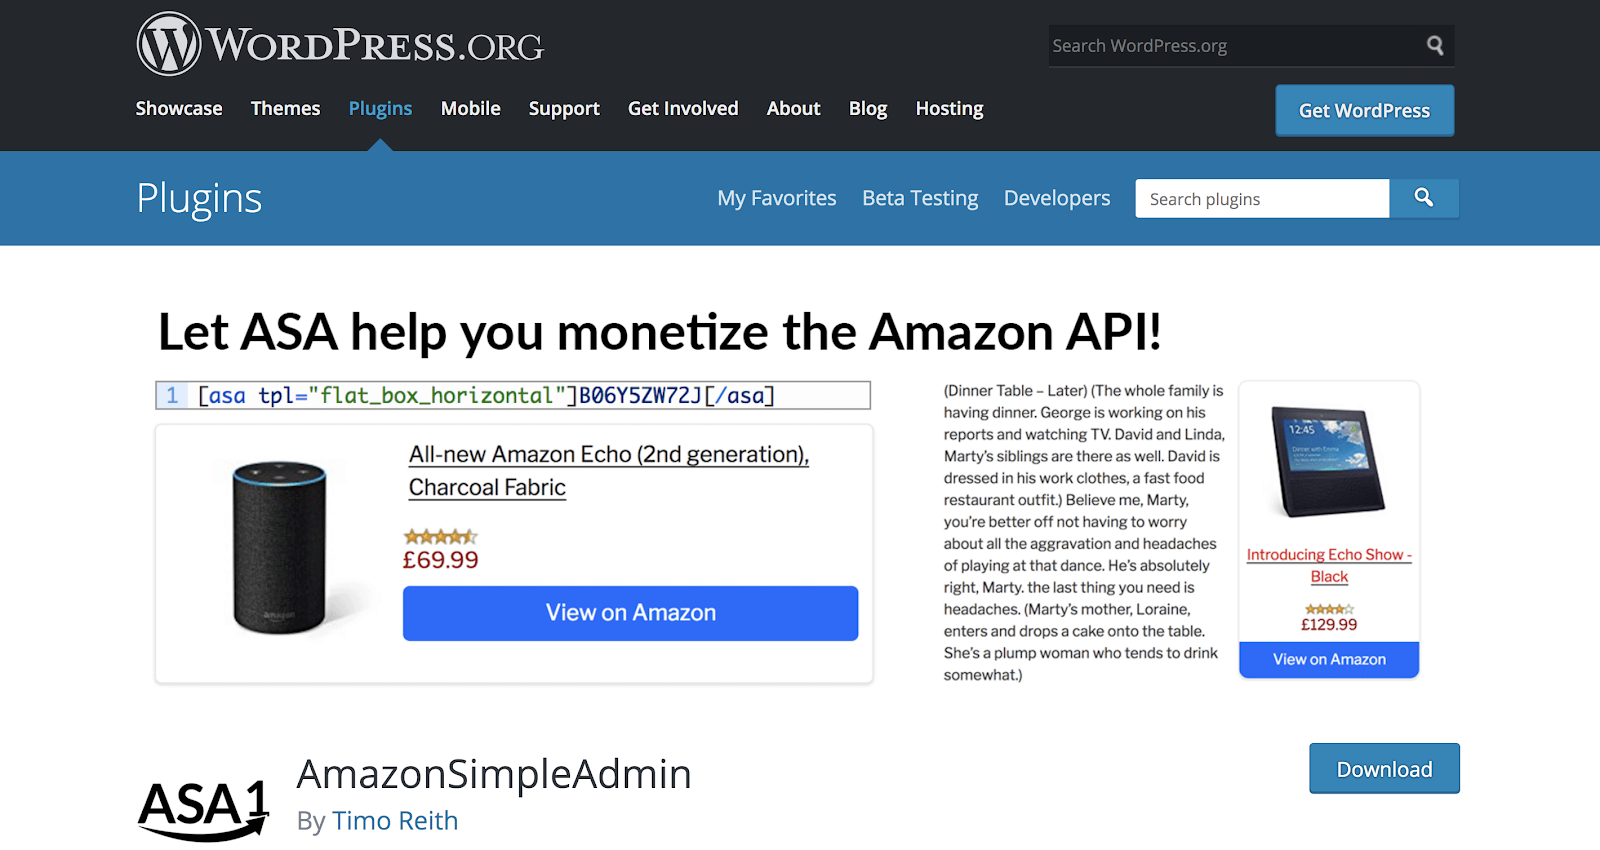Screen dimensions: 1600x850
Task: Click the Amazon Echo product image
Action: click(x=280, y=547)
